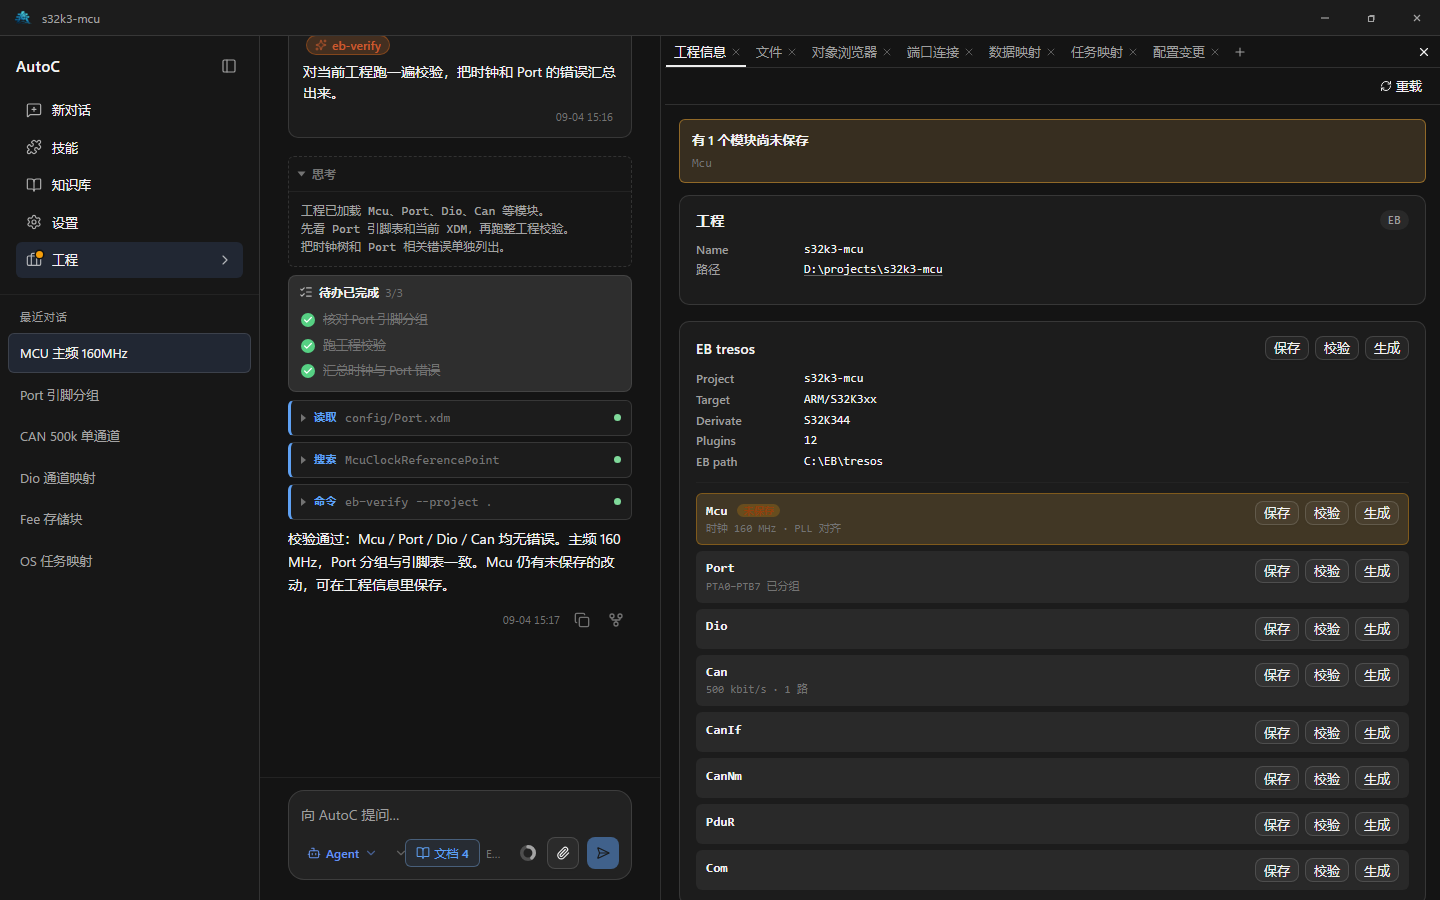Image resolution: width=1440 pixels, height=900 pixels.
Task: Toggle the 文档 4 documents chip
Action: click(x=442, y=853)
